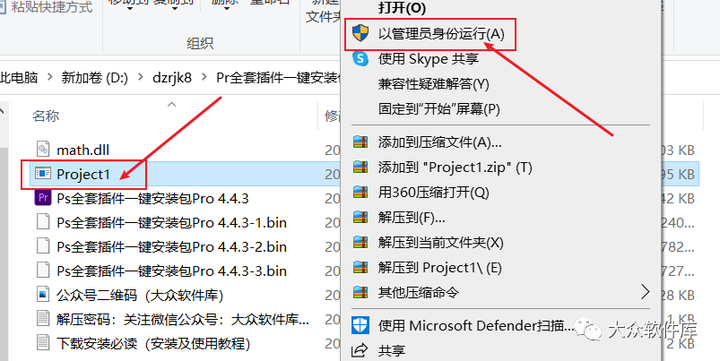Click the sort chevron above the 名称 column
Viewport: 720px width, 361px height.
point(172,104)
